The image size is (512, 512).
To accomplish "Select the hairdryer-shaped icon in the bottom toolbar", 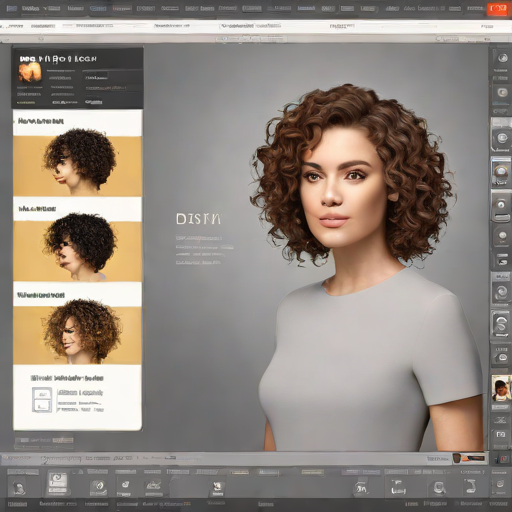I will (x=470, y=486).
